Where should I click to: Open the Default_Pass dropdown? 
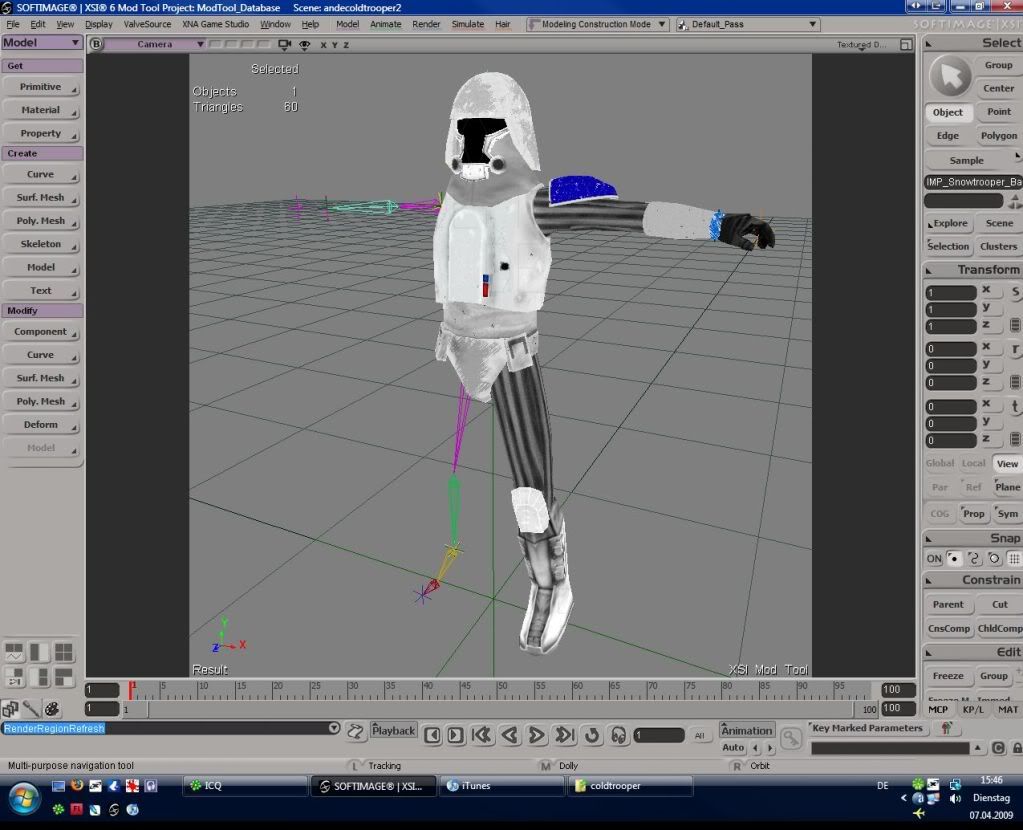[x=748, y=24]
